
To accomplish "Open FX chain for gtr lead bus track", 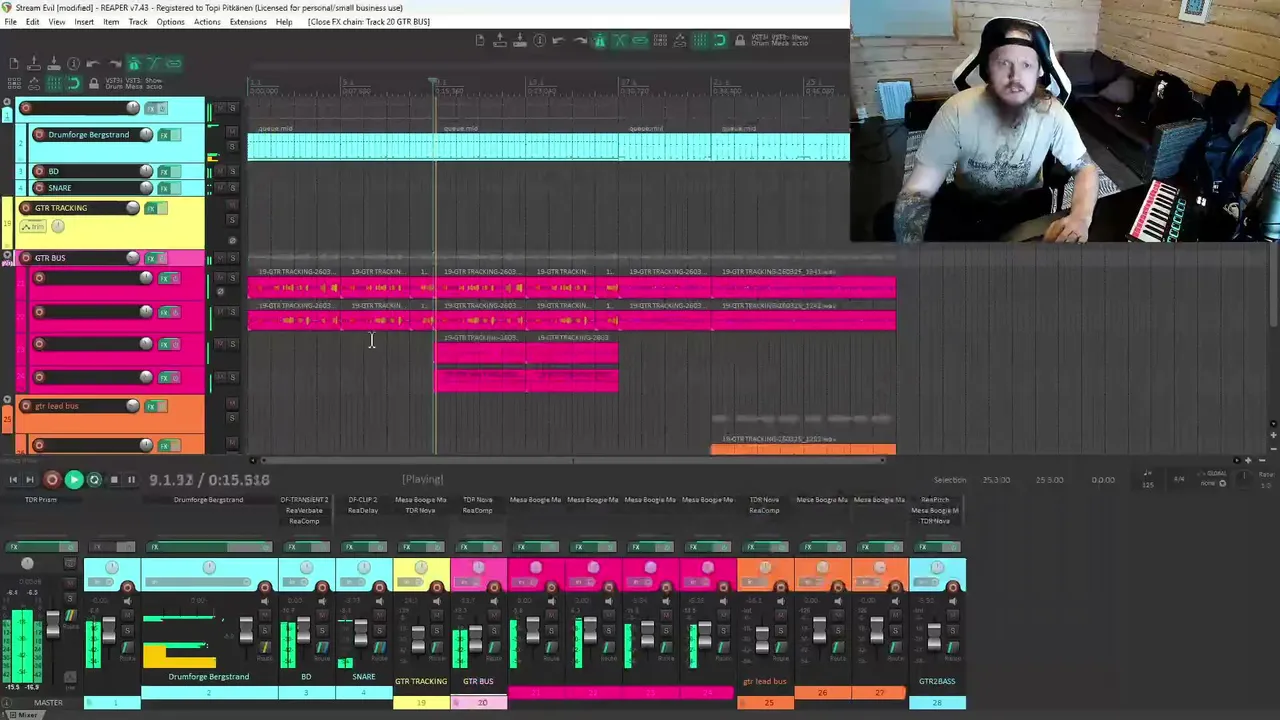I will (153, 406).
